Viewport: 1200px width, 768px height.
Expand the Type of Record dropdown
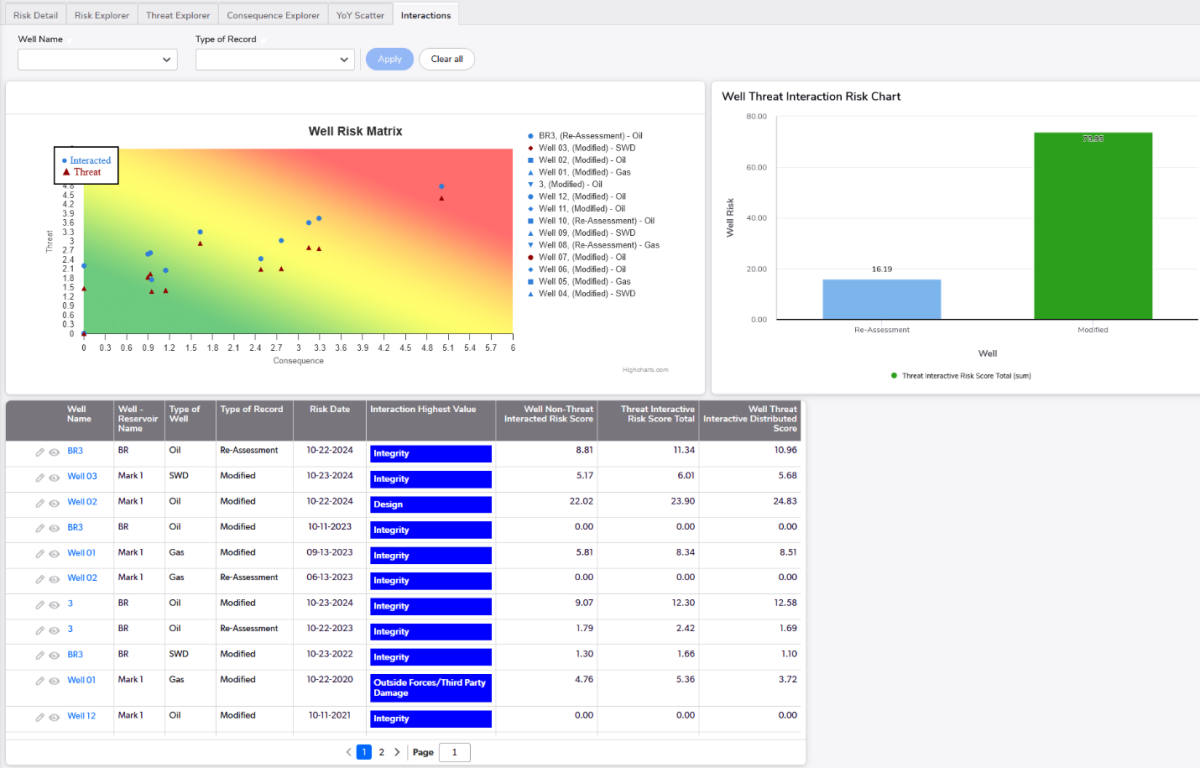tap(275, 60)
